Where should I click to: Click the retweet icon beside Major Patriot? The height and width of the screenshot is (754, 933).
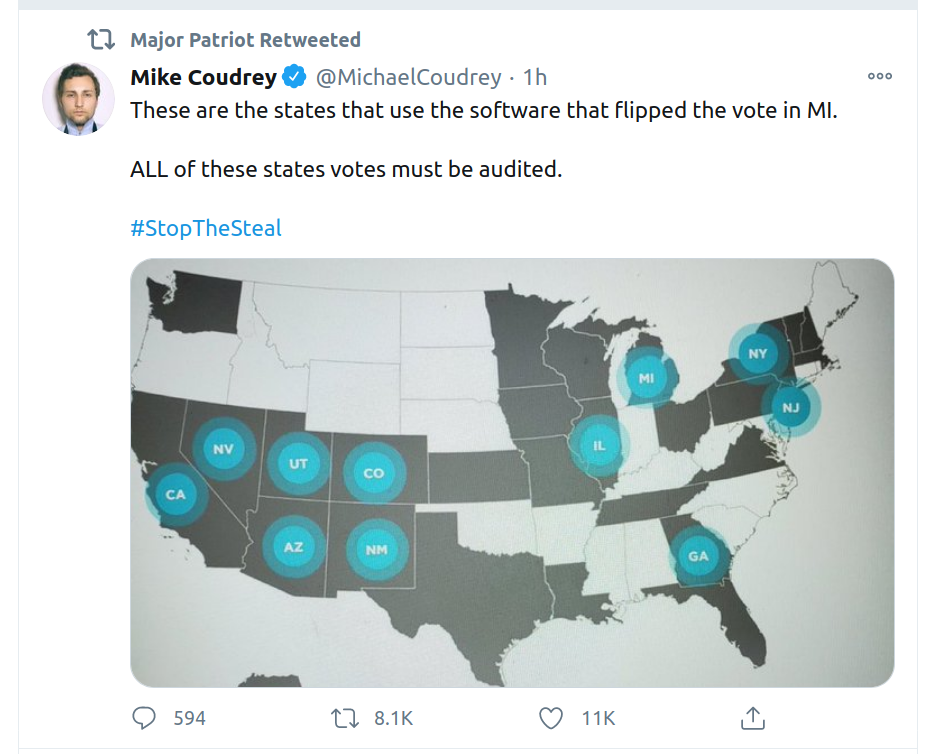click(x=101, y=40)
